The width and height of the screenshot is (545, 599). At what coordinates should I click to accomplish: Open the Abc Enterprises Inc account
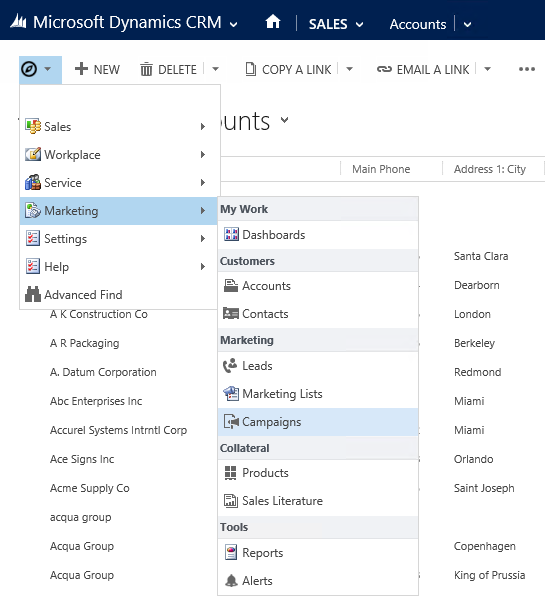point(96,401)
